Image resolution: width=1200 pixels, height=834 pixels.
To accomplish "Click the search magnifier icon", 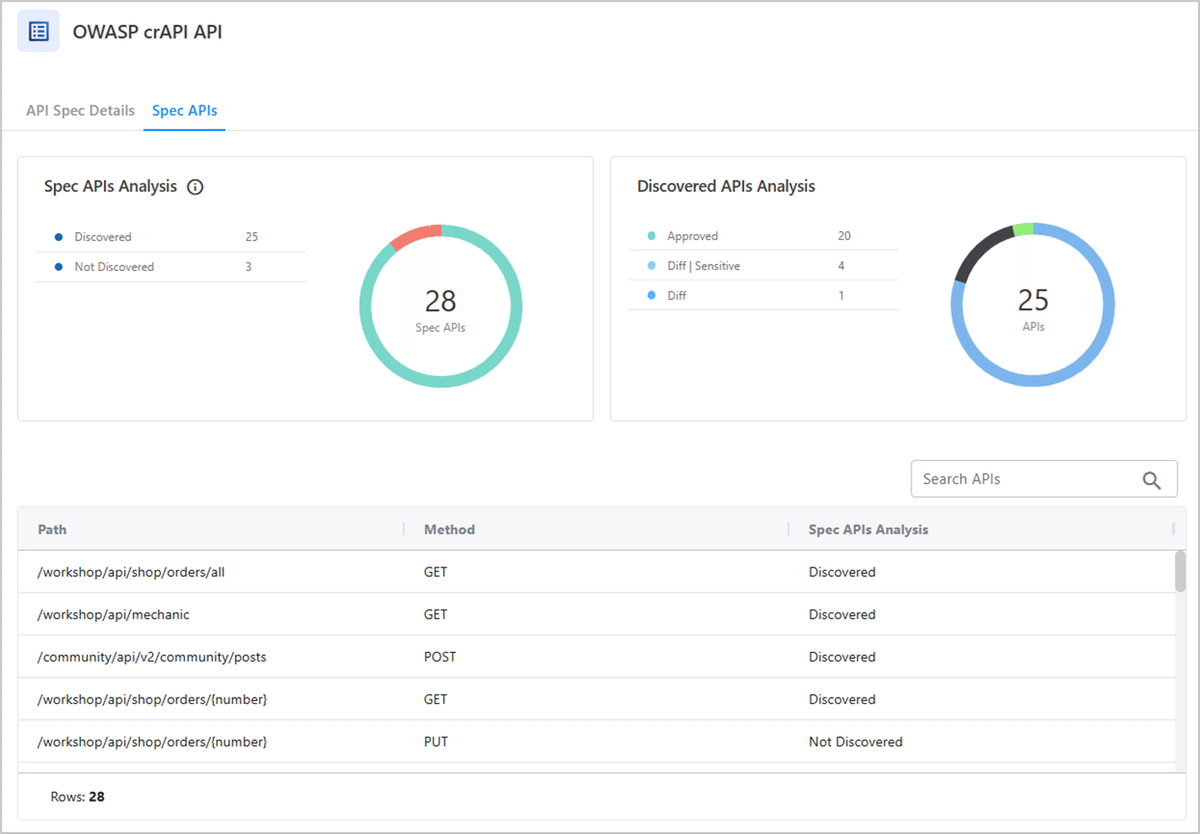I will coord(1152,478).
